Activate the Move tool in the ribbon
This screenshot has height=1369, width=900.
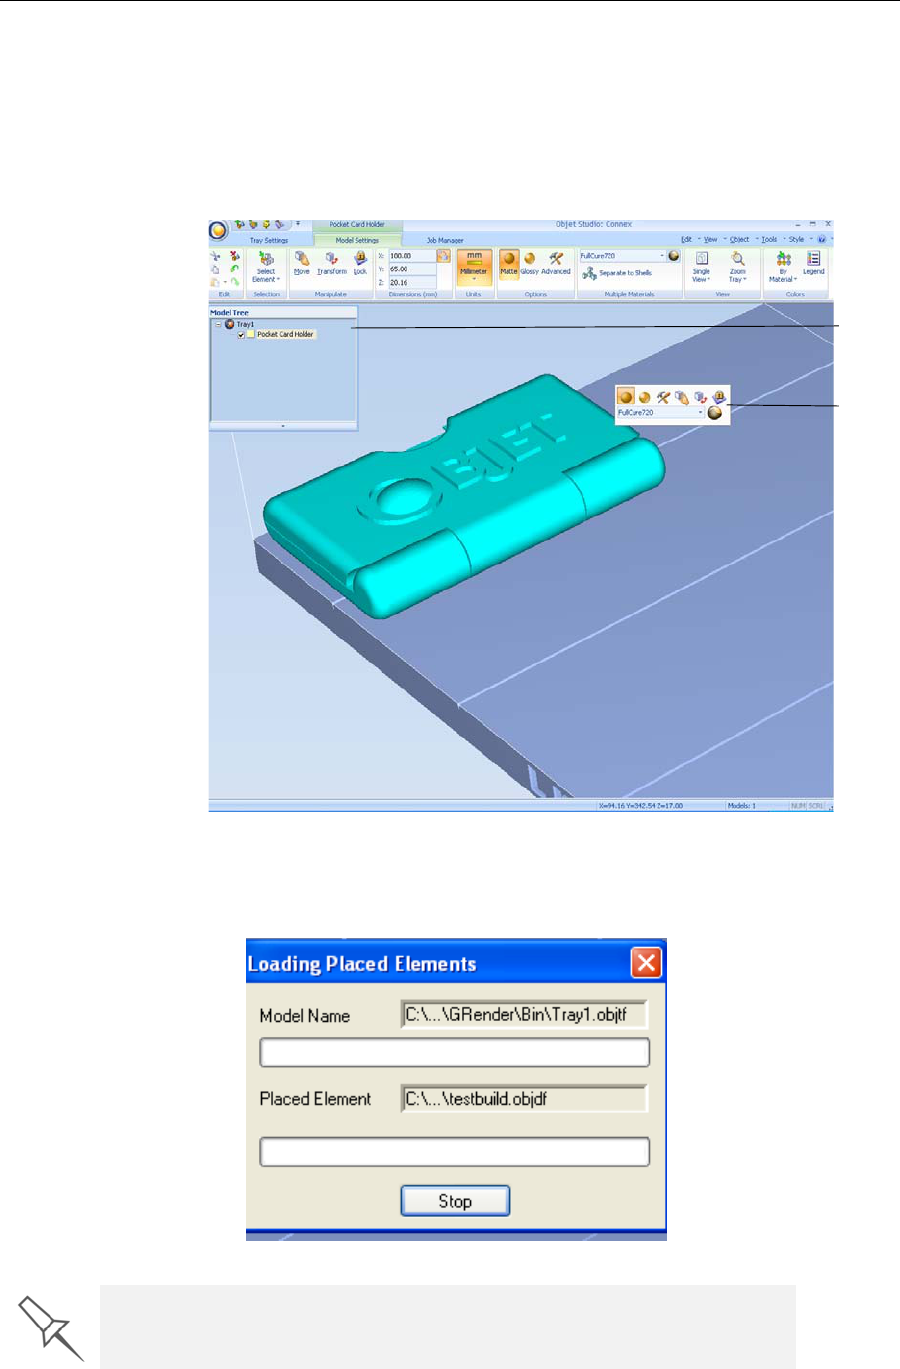tap(302, 264)
